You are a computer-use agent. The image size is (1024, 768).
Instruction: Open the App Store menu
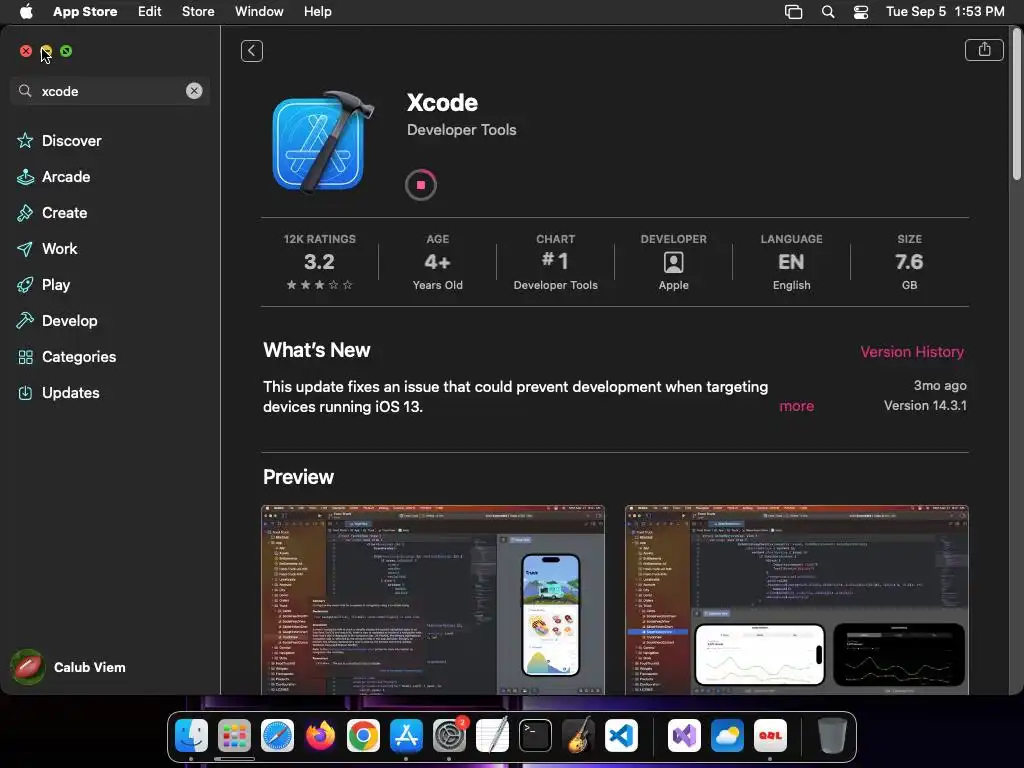[x=85, y=11]
